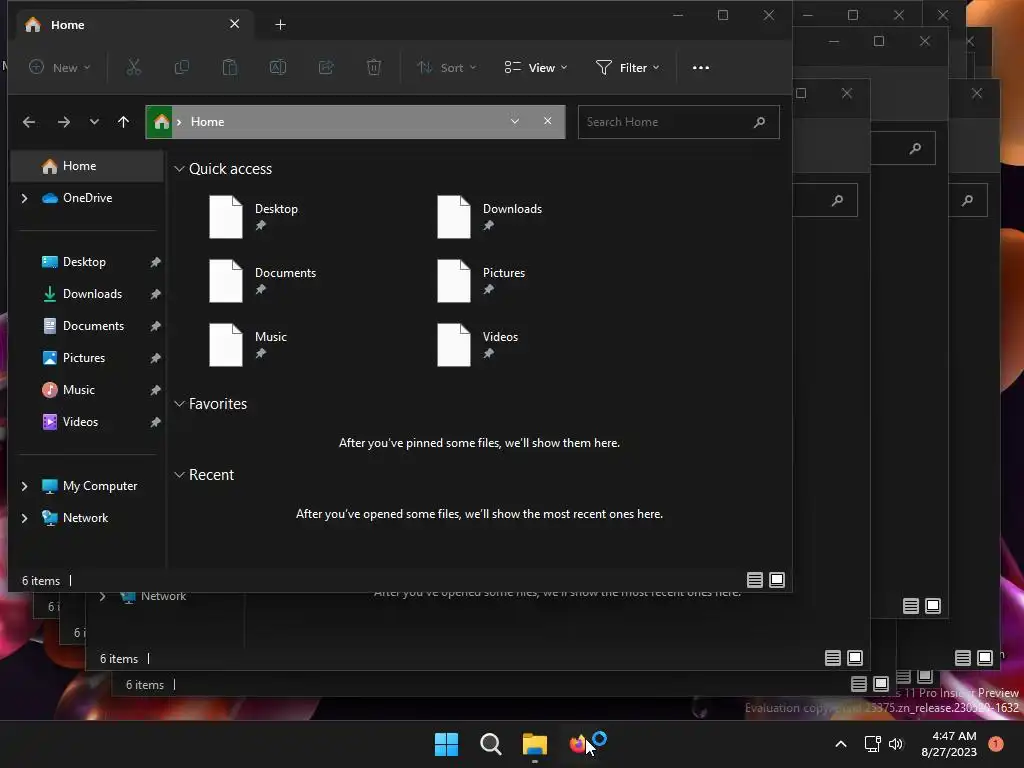1024x768 pixels.
Task: Open the Music folder icon in Quick access
Action: pyautogui.click(x=226, y=345)
